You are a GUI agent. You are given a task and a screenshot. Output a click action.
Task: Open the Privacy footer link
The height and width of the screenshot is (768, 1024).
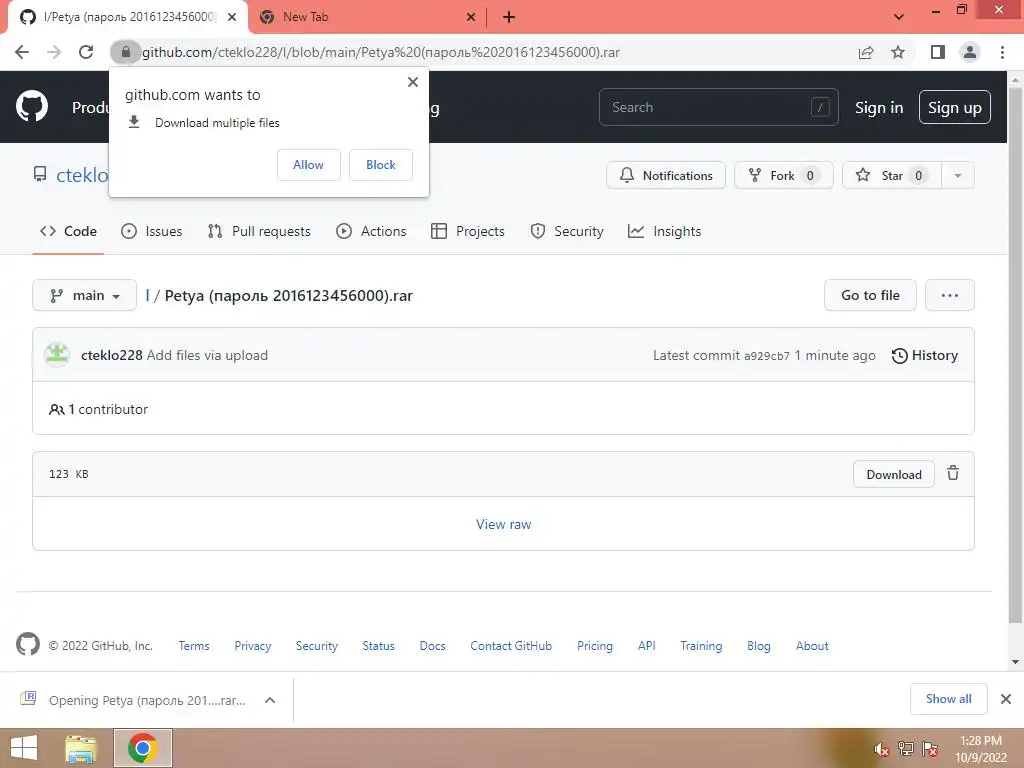[253, 645]
